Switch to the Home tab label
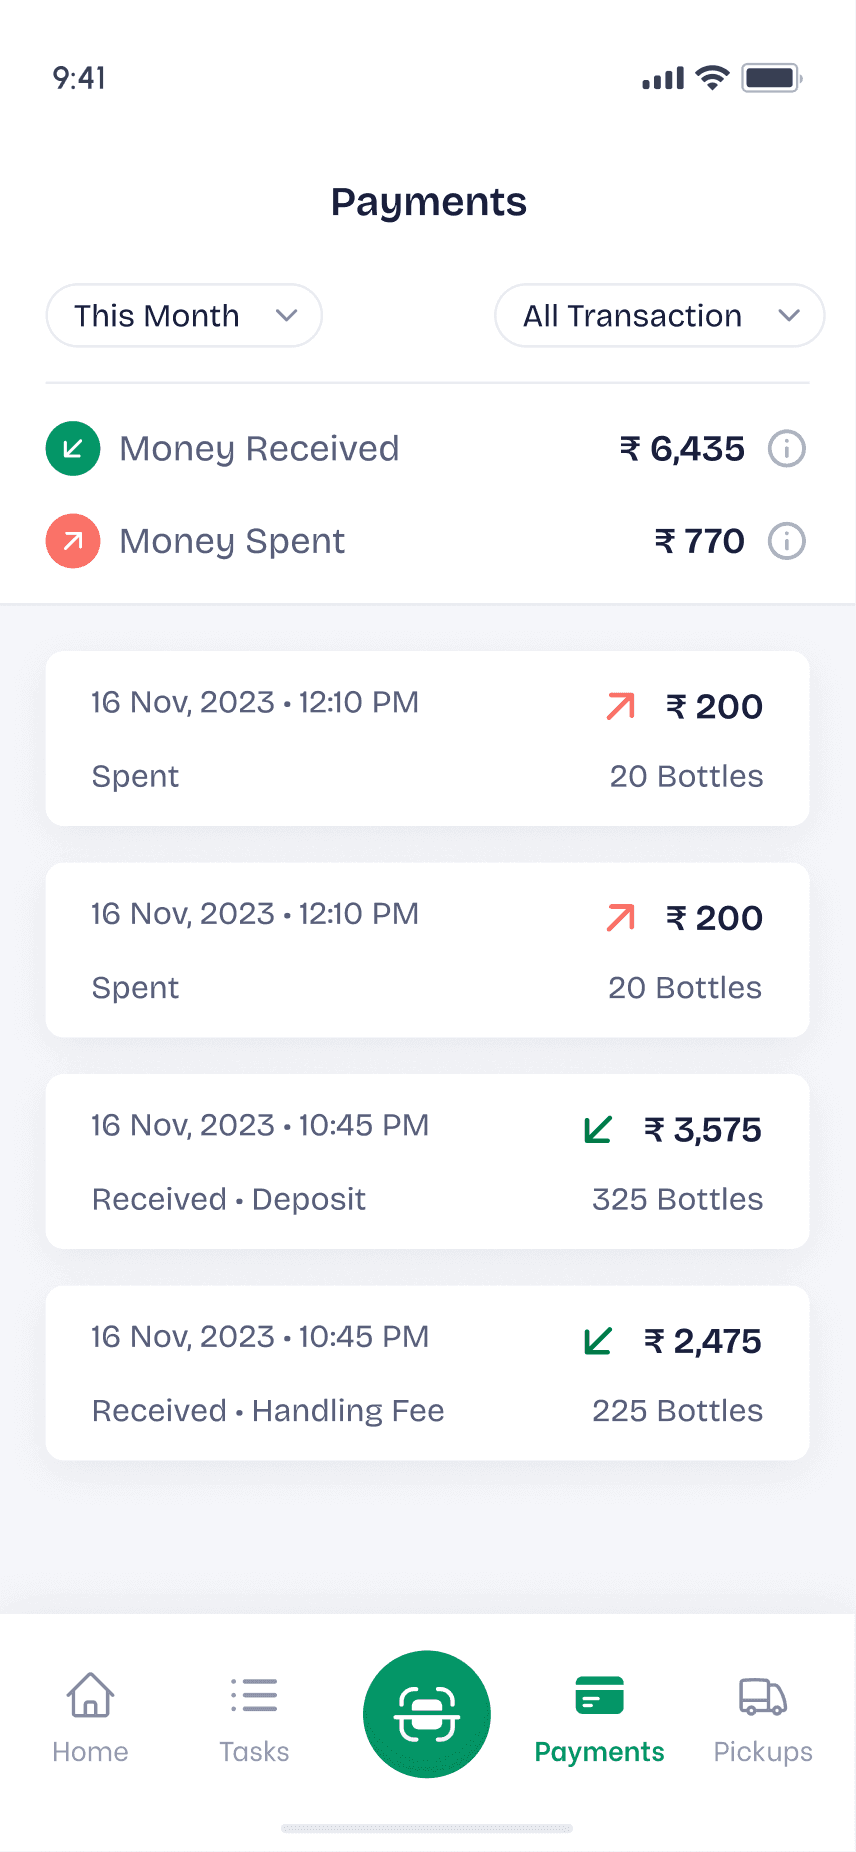Image resolution: width=856 pixels, height=1852 pixels. point(90,1752)
